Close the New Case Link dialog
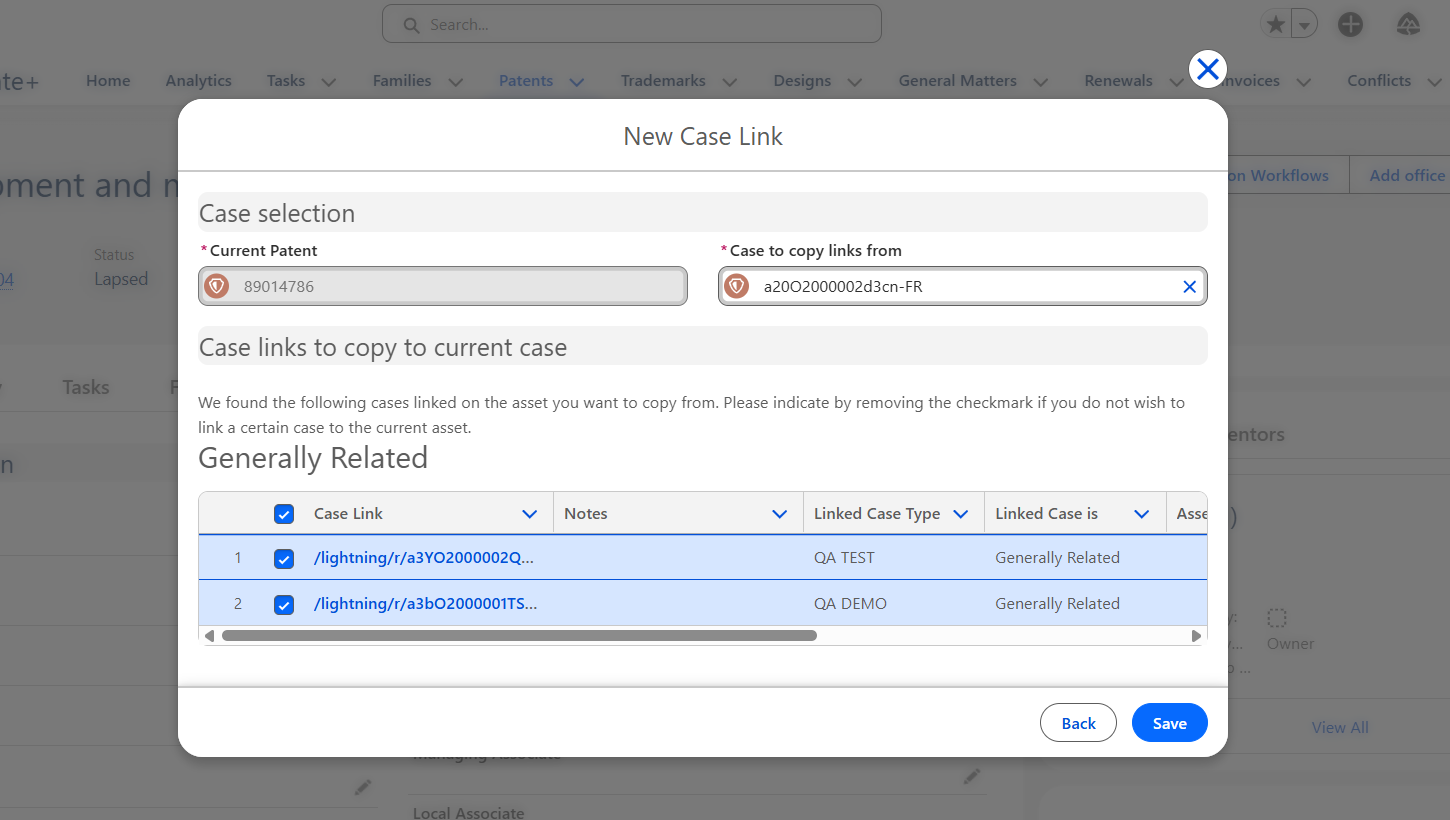The image size is (1450, 820). pyautogui.click(x=1208, y=69)
